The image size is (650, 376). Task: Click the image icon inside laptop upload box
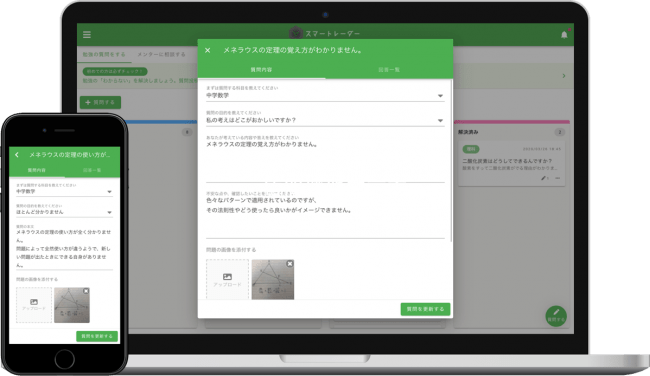tap(227, 277)
